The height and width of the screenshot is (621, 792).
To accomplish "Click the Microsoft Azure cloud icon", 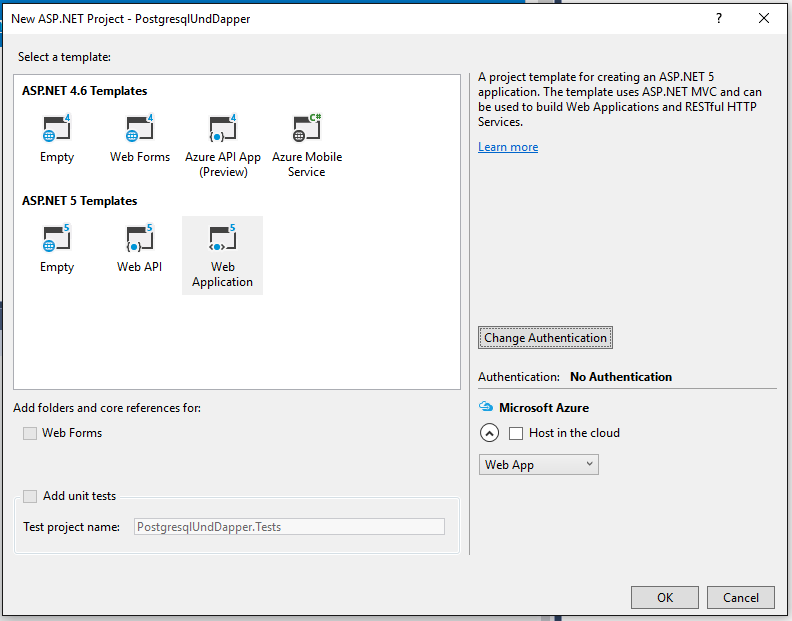I will pos(486,407).
